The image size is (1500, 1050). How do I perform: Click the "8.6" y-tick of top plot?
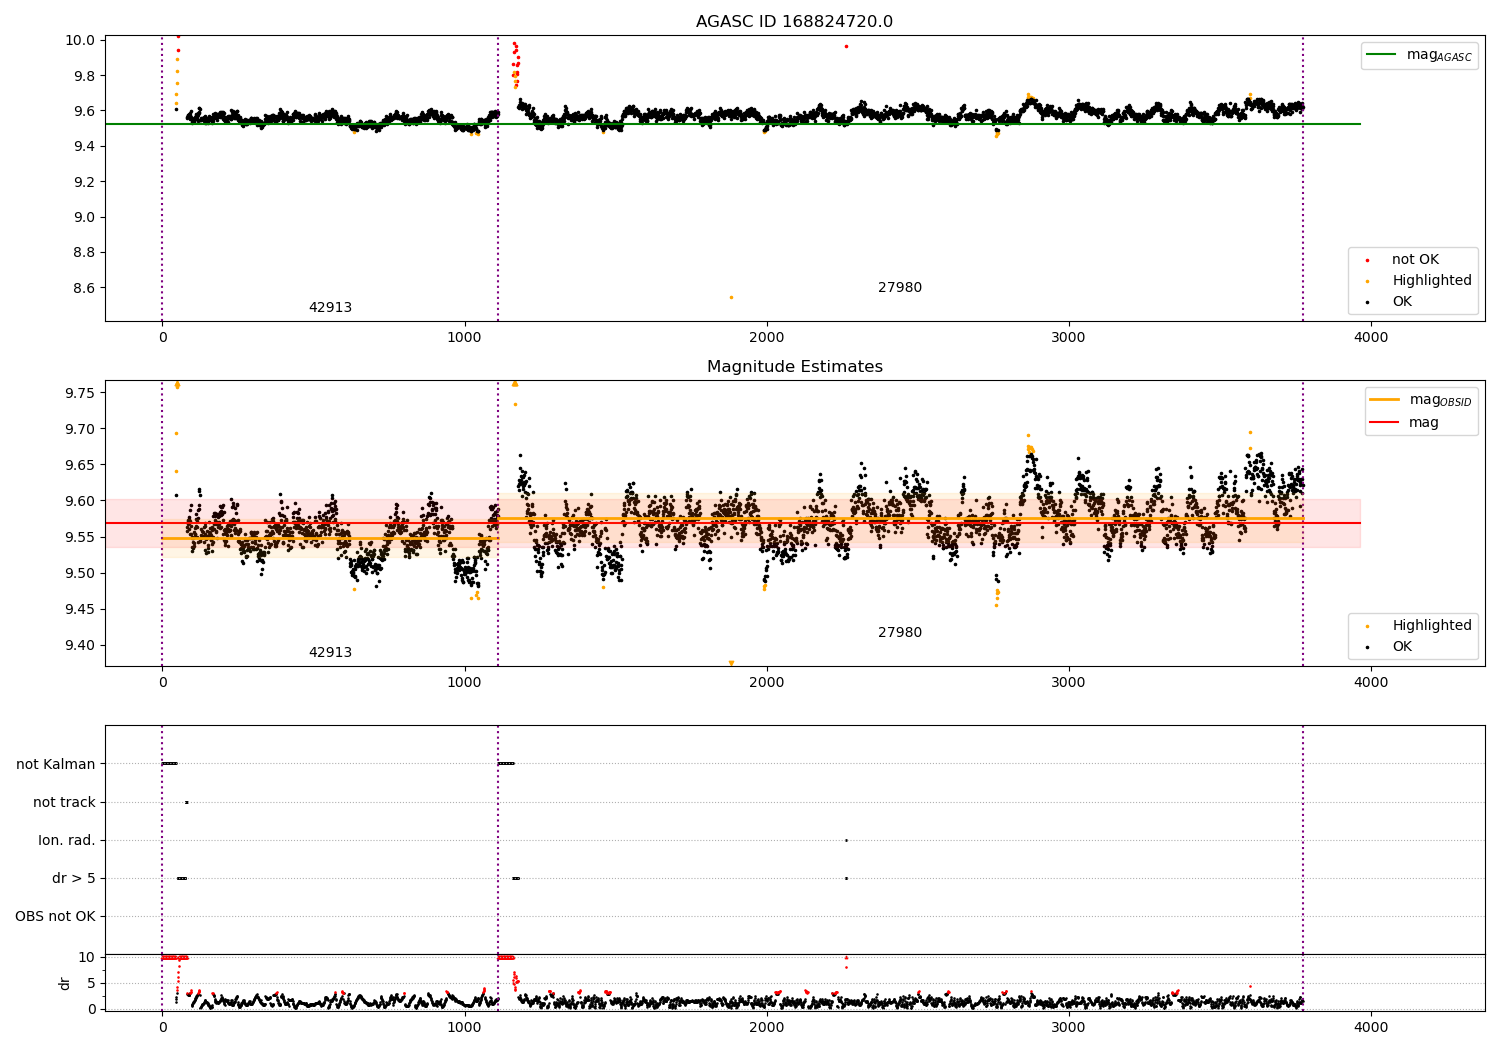pyautogui.click(x=86, y=288)
